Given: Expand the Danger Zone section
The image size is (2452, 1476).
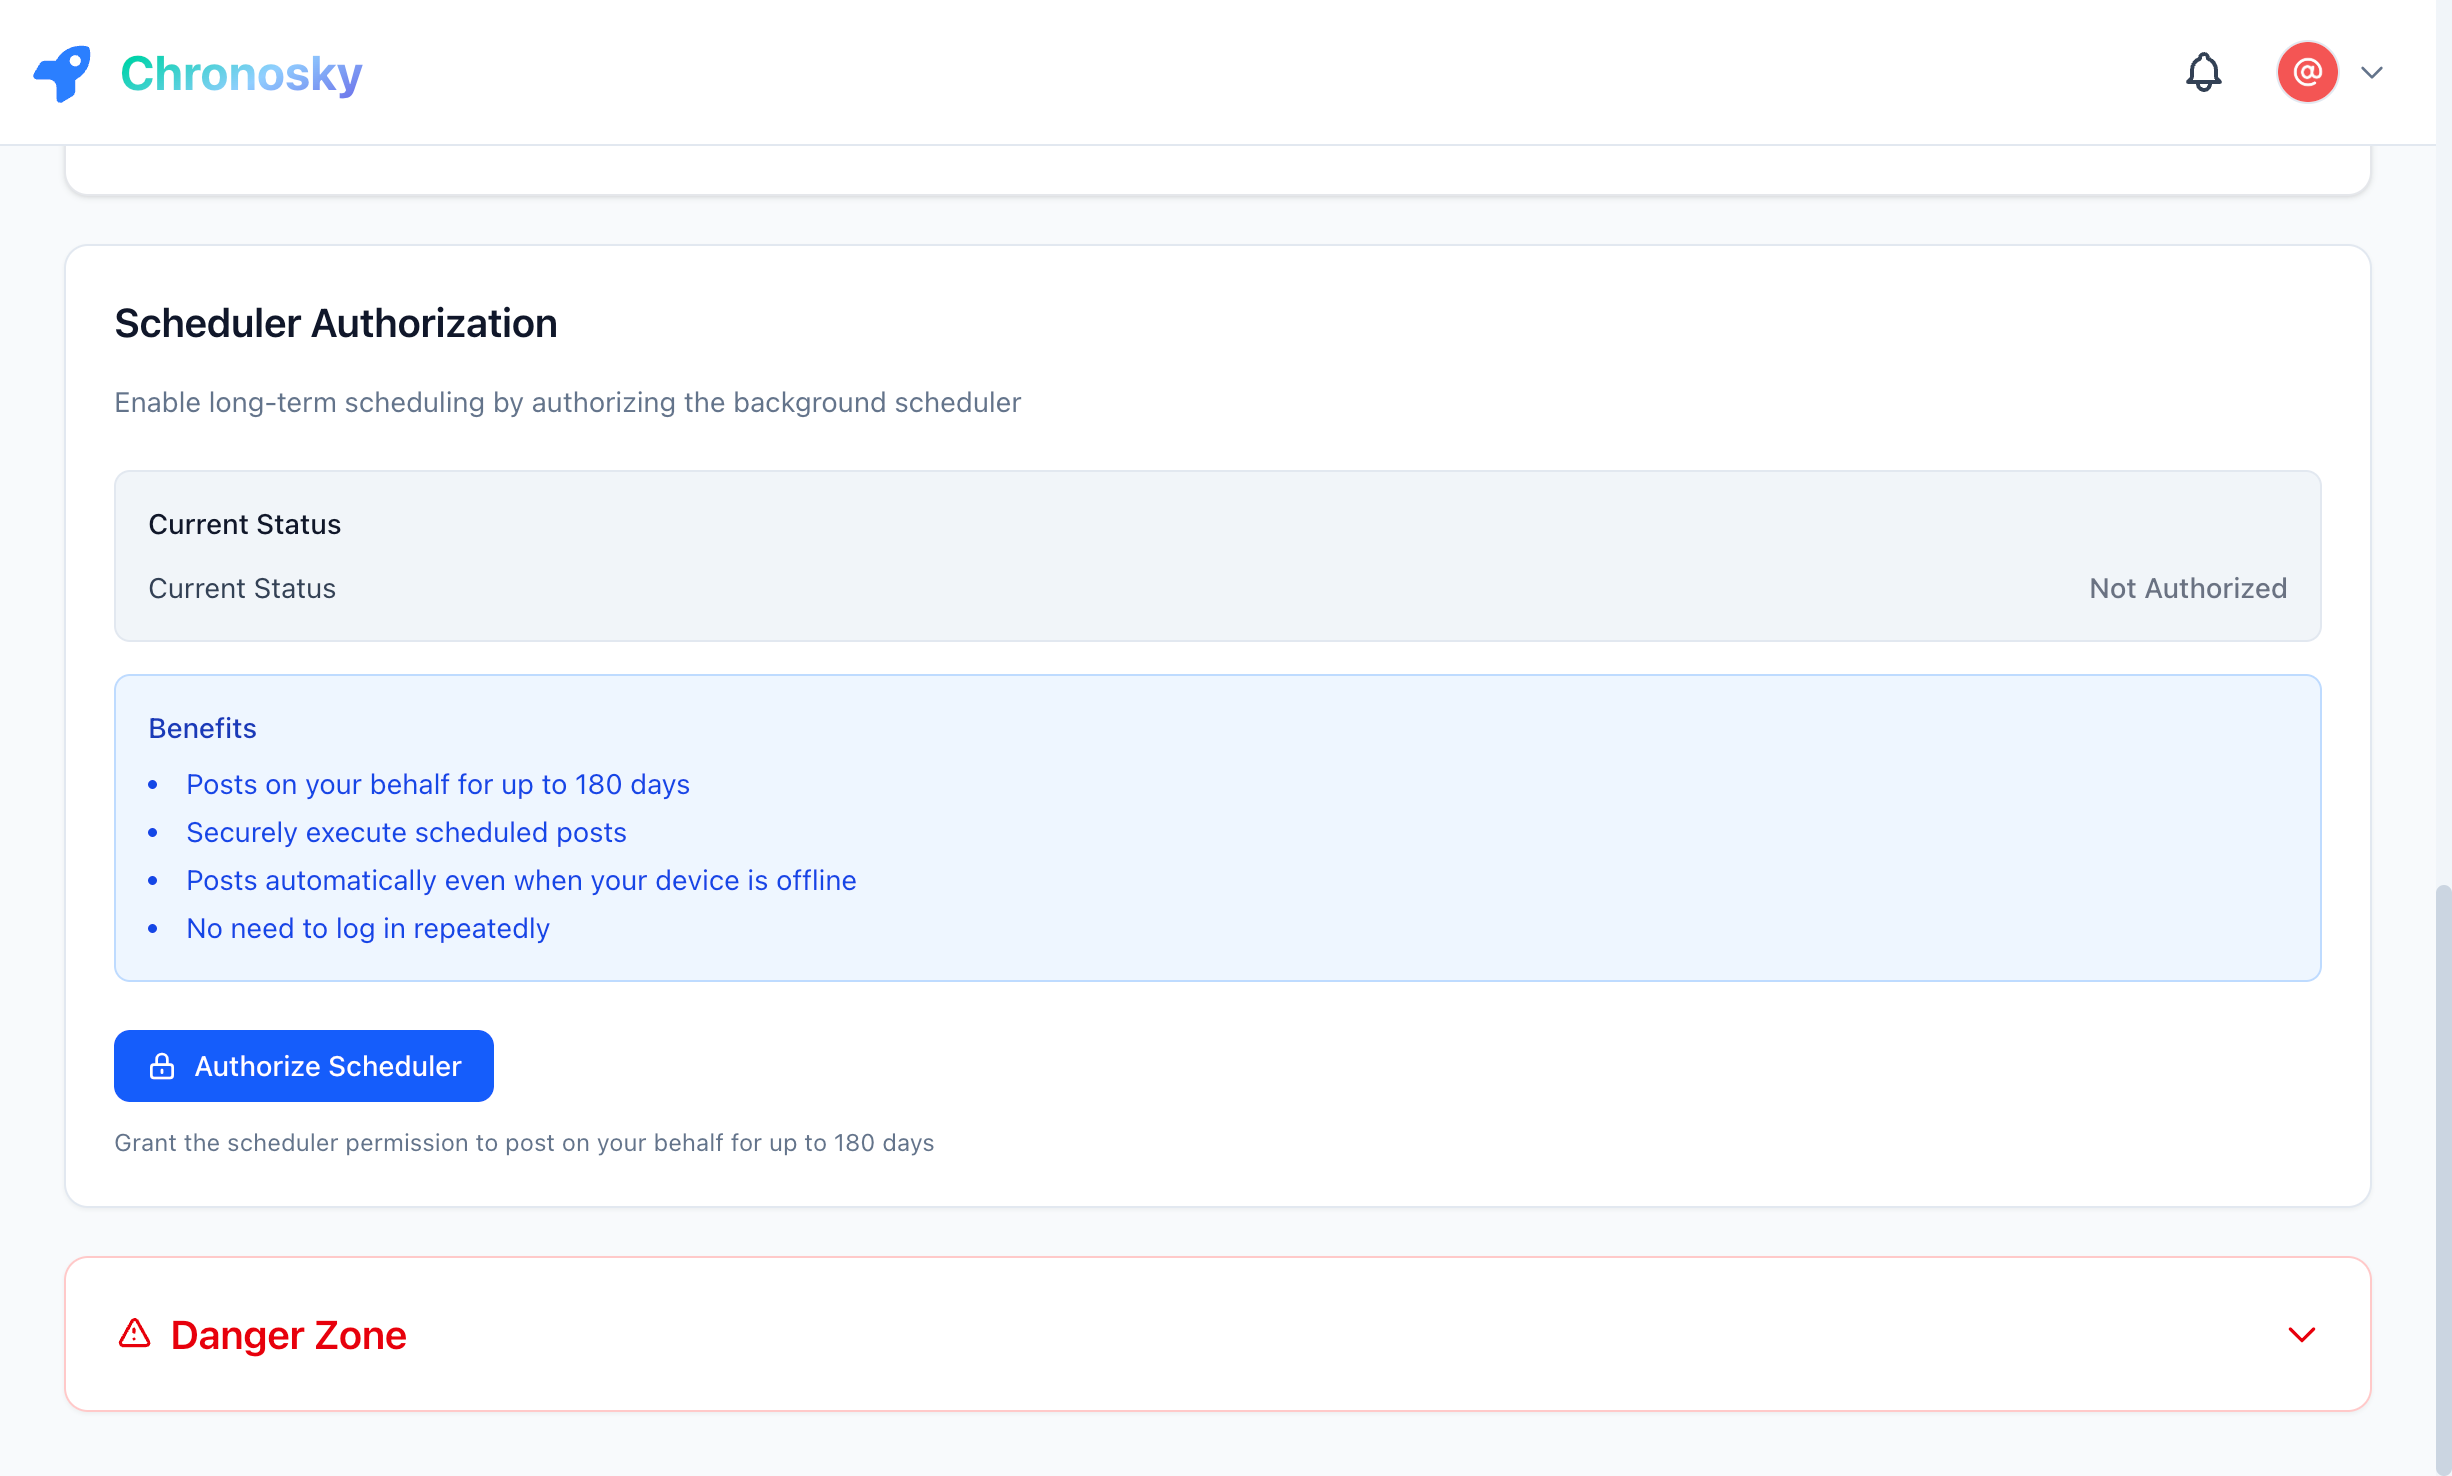Looking at the screenshot, I should (x=2303, y=1334).
